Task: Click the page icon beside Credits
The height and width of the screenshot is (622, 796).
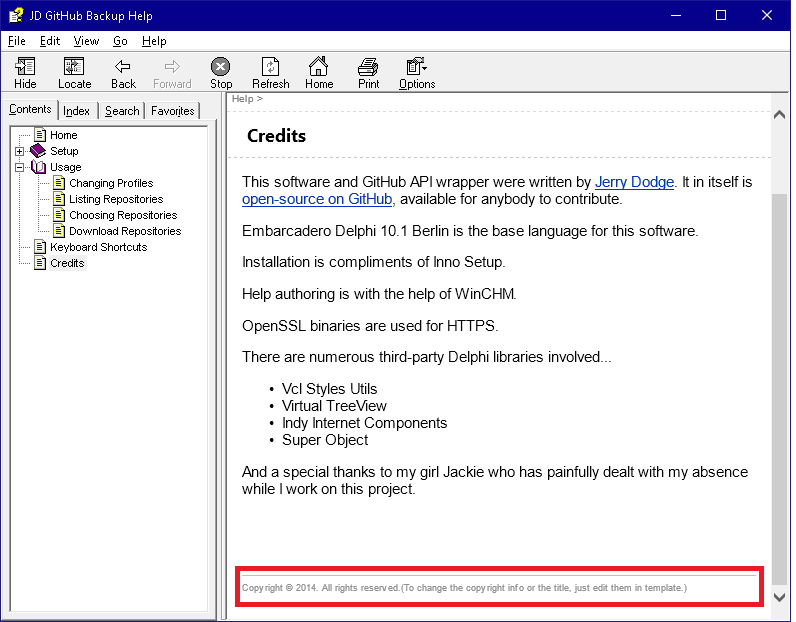Action: tap(40, 263)
